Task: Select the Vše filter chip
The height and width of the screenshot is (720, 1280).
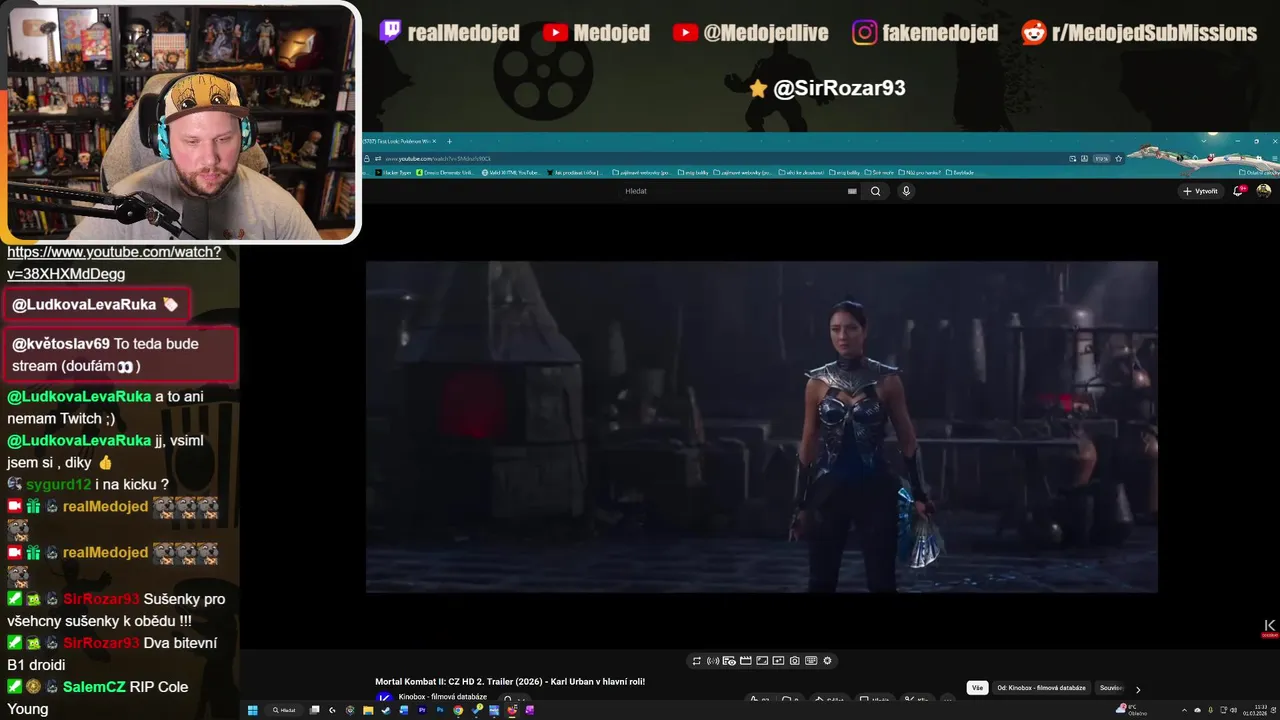Action: tap(977, 688)
